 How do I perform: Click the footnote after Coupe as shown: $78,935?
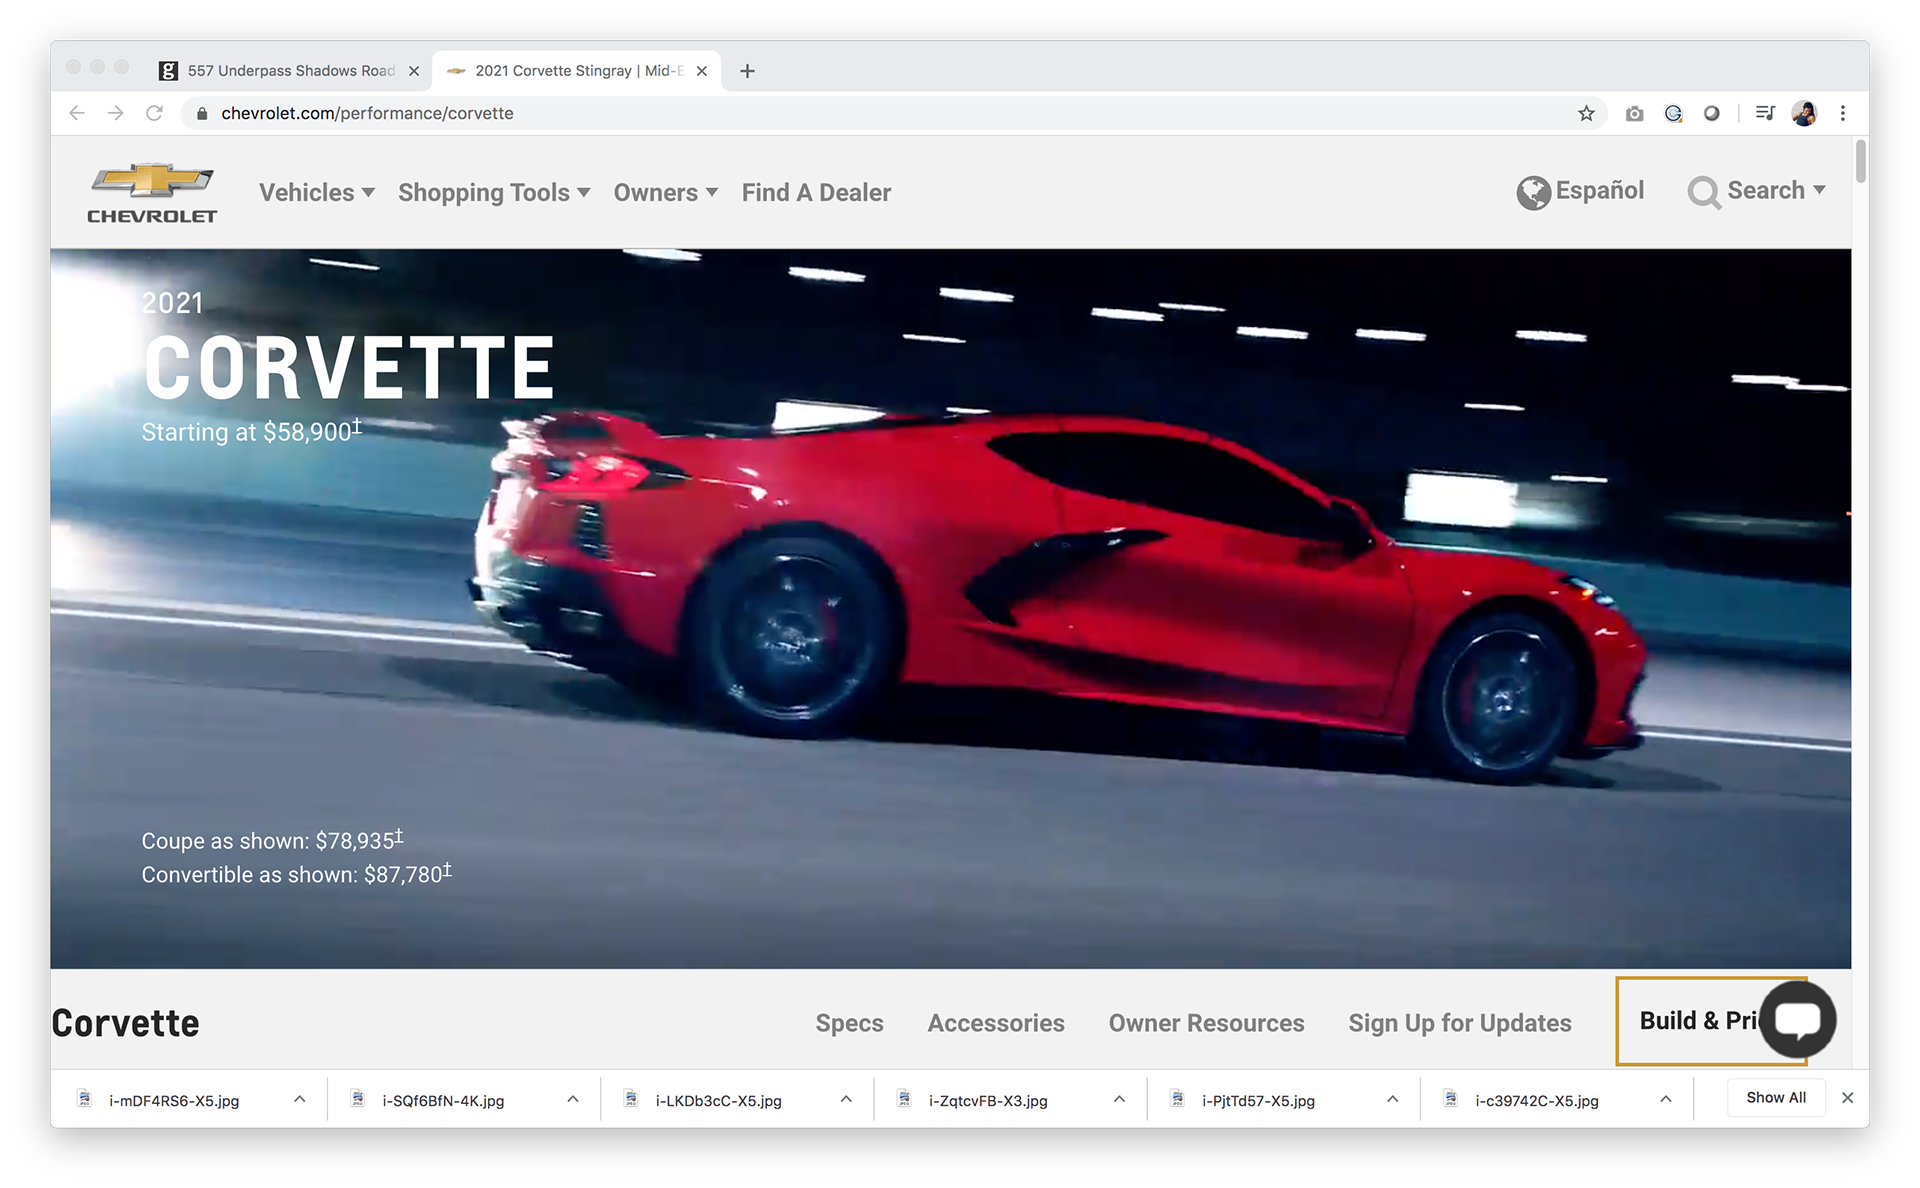point(399,835)
